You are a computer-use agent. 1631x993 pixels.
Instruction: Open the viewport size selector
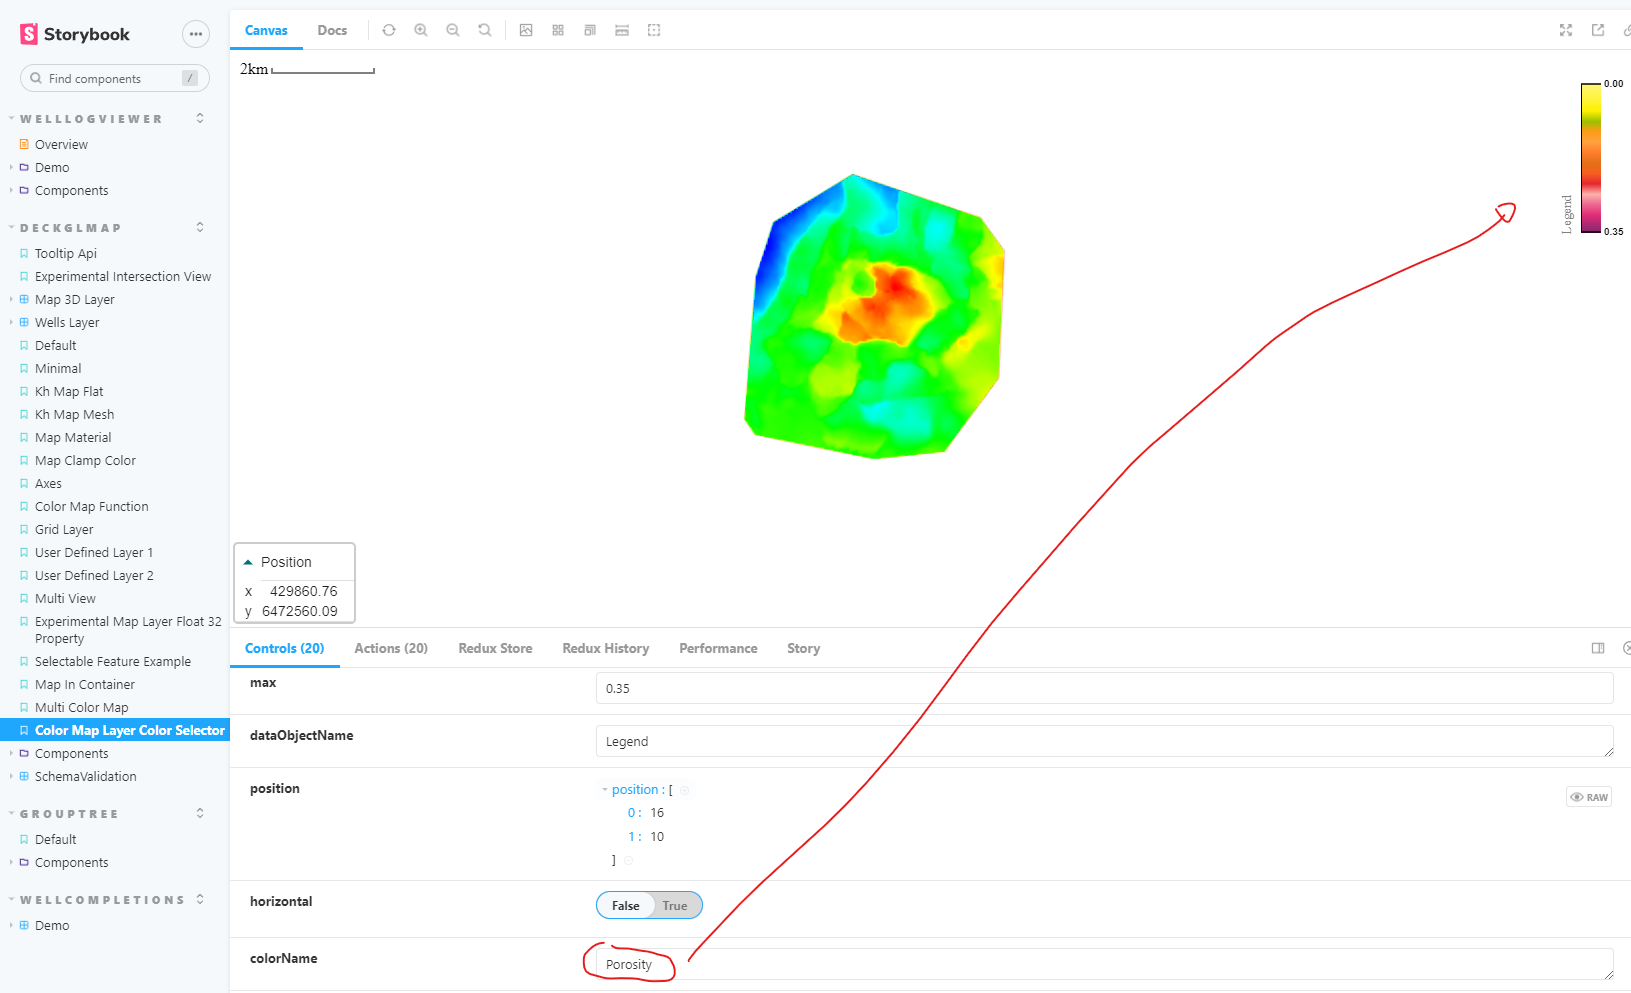point(590,30)
